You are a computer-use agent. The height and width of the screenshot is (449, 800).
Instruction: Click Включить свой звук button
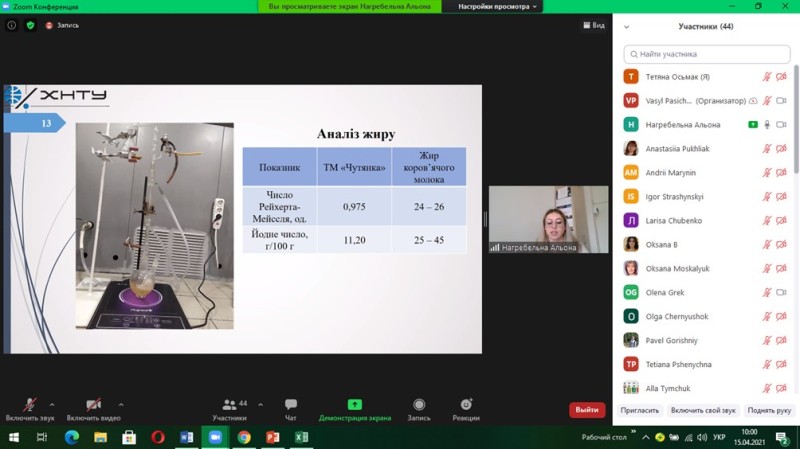point(703,410)
